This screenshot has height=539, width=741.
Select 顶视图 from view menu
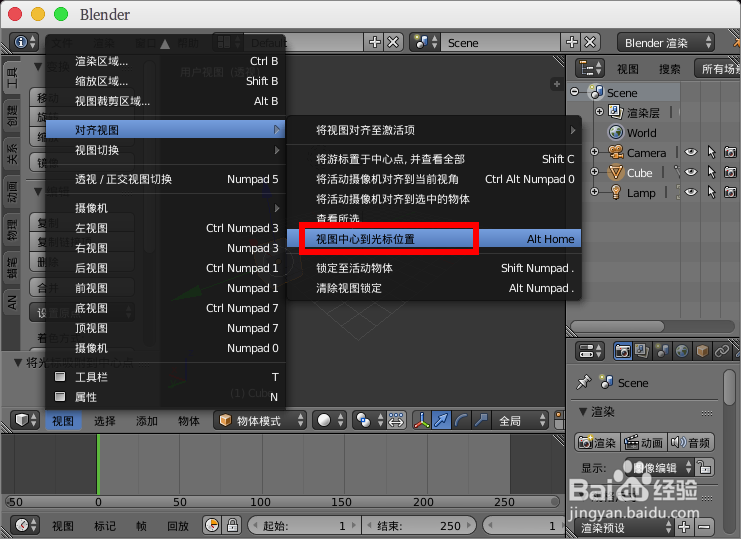click(165, 328)
